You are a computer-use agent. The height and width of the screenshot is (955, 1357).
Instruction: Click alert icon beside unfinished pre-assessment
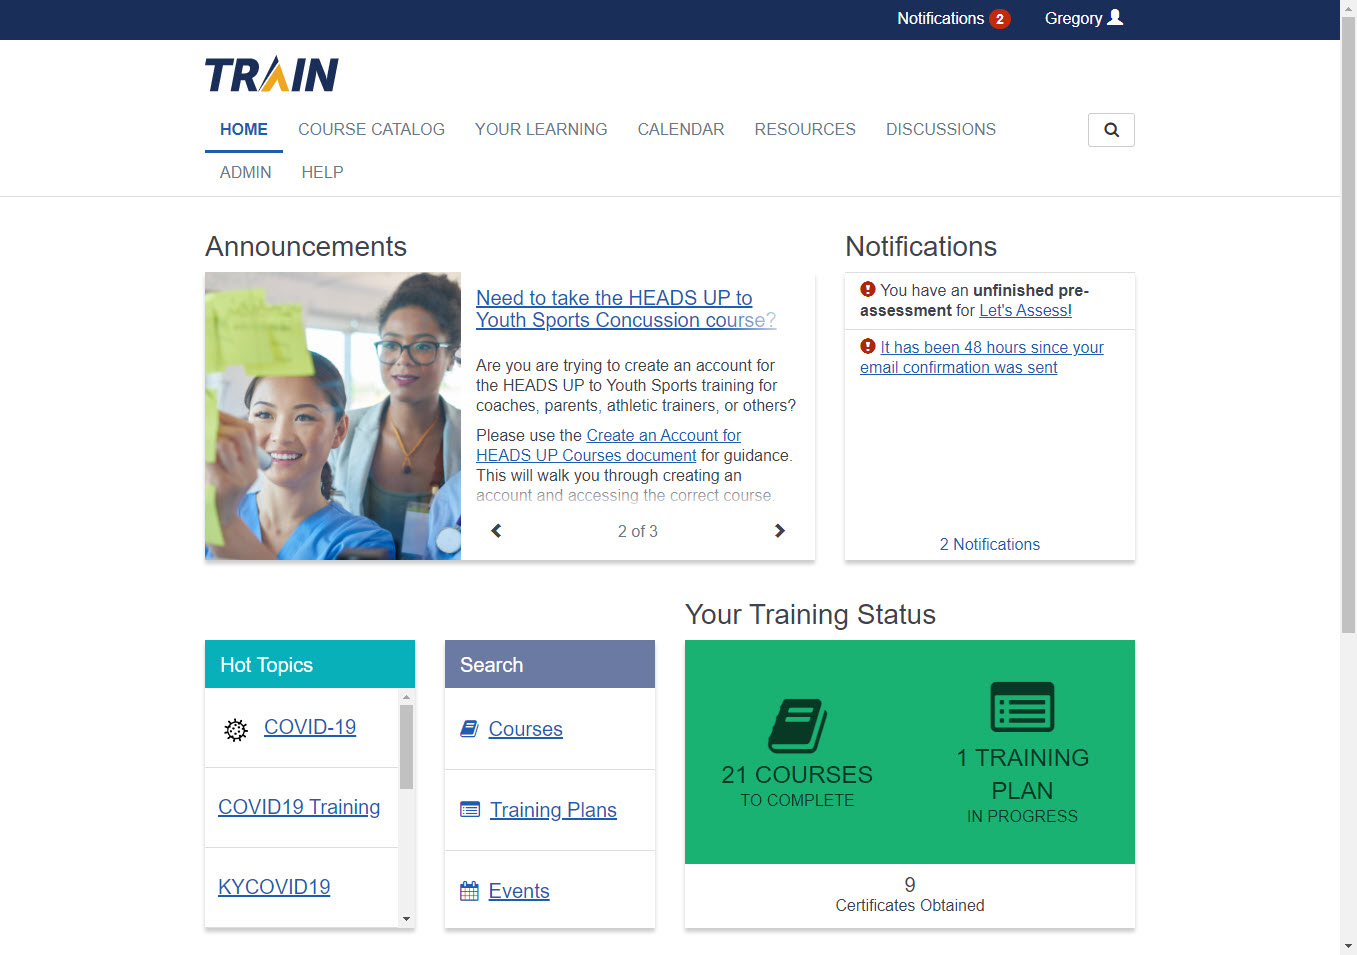(868, 289)
